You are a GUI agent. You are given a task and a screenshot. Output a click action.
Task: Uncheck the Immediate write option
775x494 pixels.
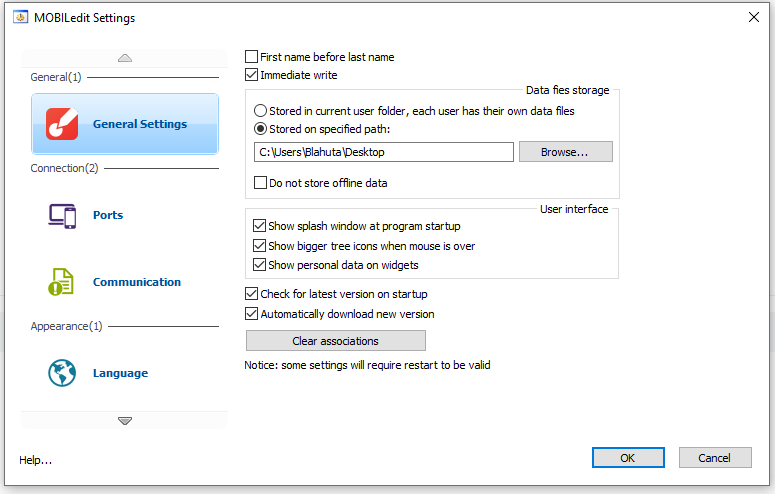[x=251, y=75]
